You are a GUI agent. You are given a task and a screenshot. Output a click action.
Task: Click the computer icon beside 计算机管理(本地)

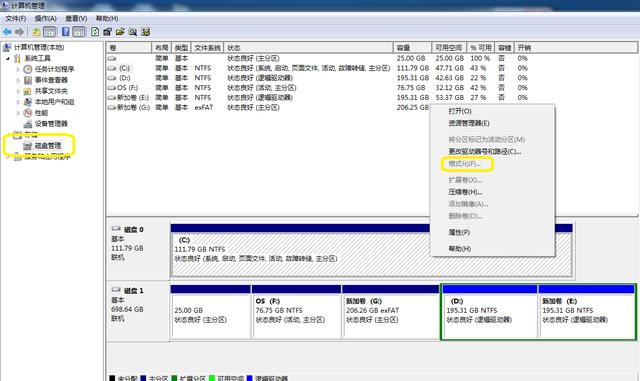coord(7,47)
